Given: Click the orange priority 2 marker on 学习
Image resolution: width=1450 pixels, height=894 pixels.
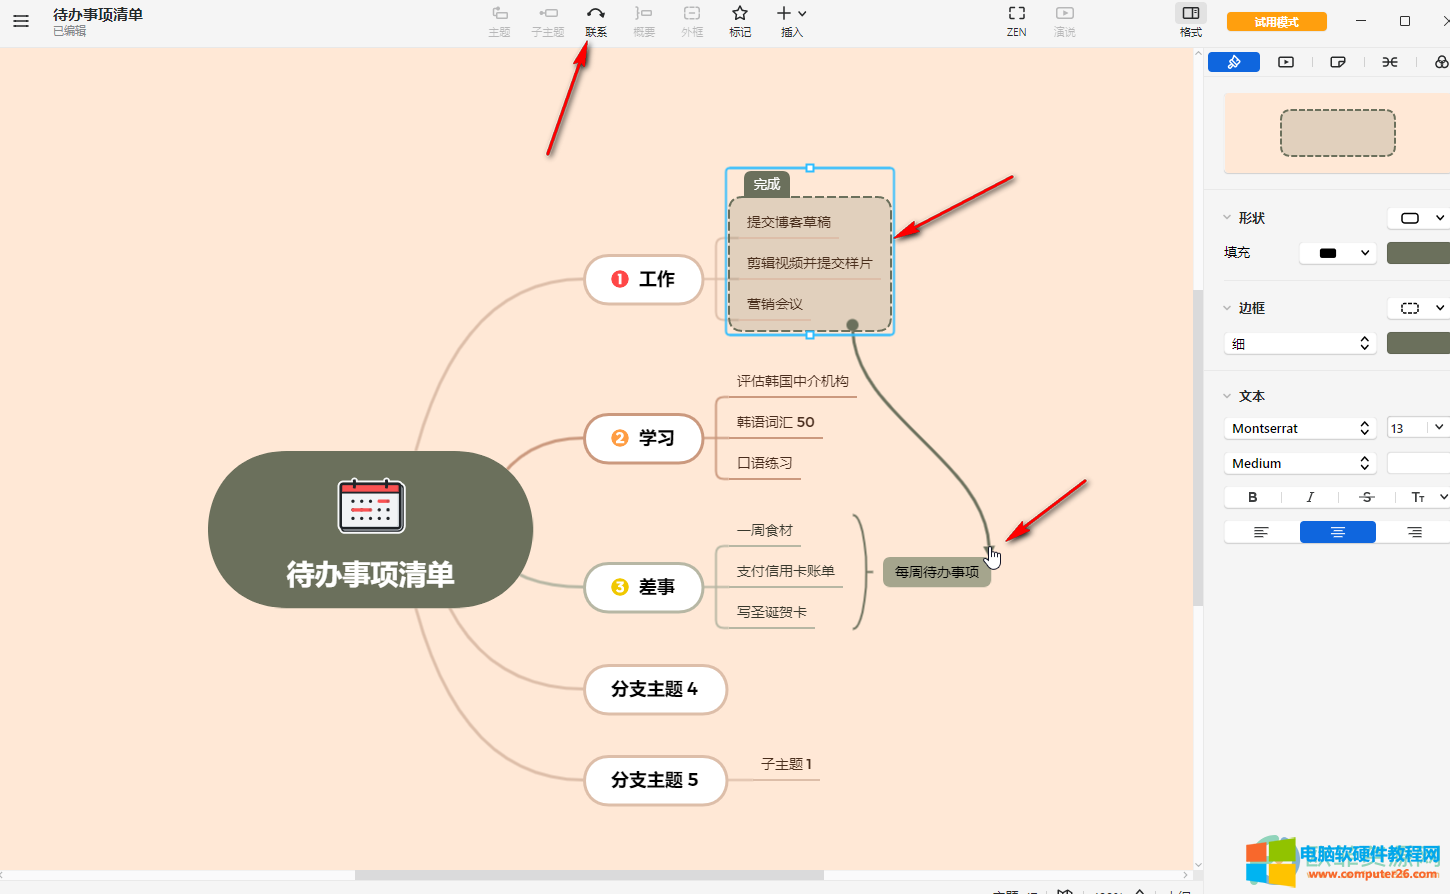Looking at the screenshot, I should [x=620, y=438].
